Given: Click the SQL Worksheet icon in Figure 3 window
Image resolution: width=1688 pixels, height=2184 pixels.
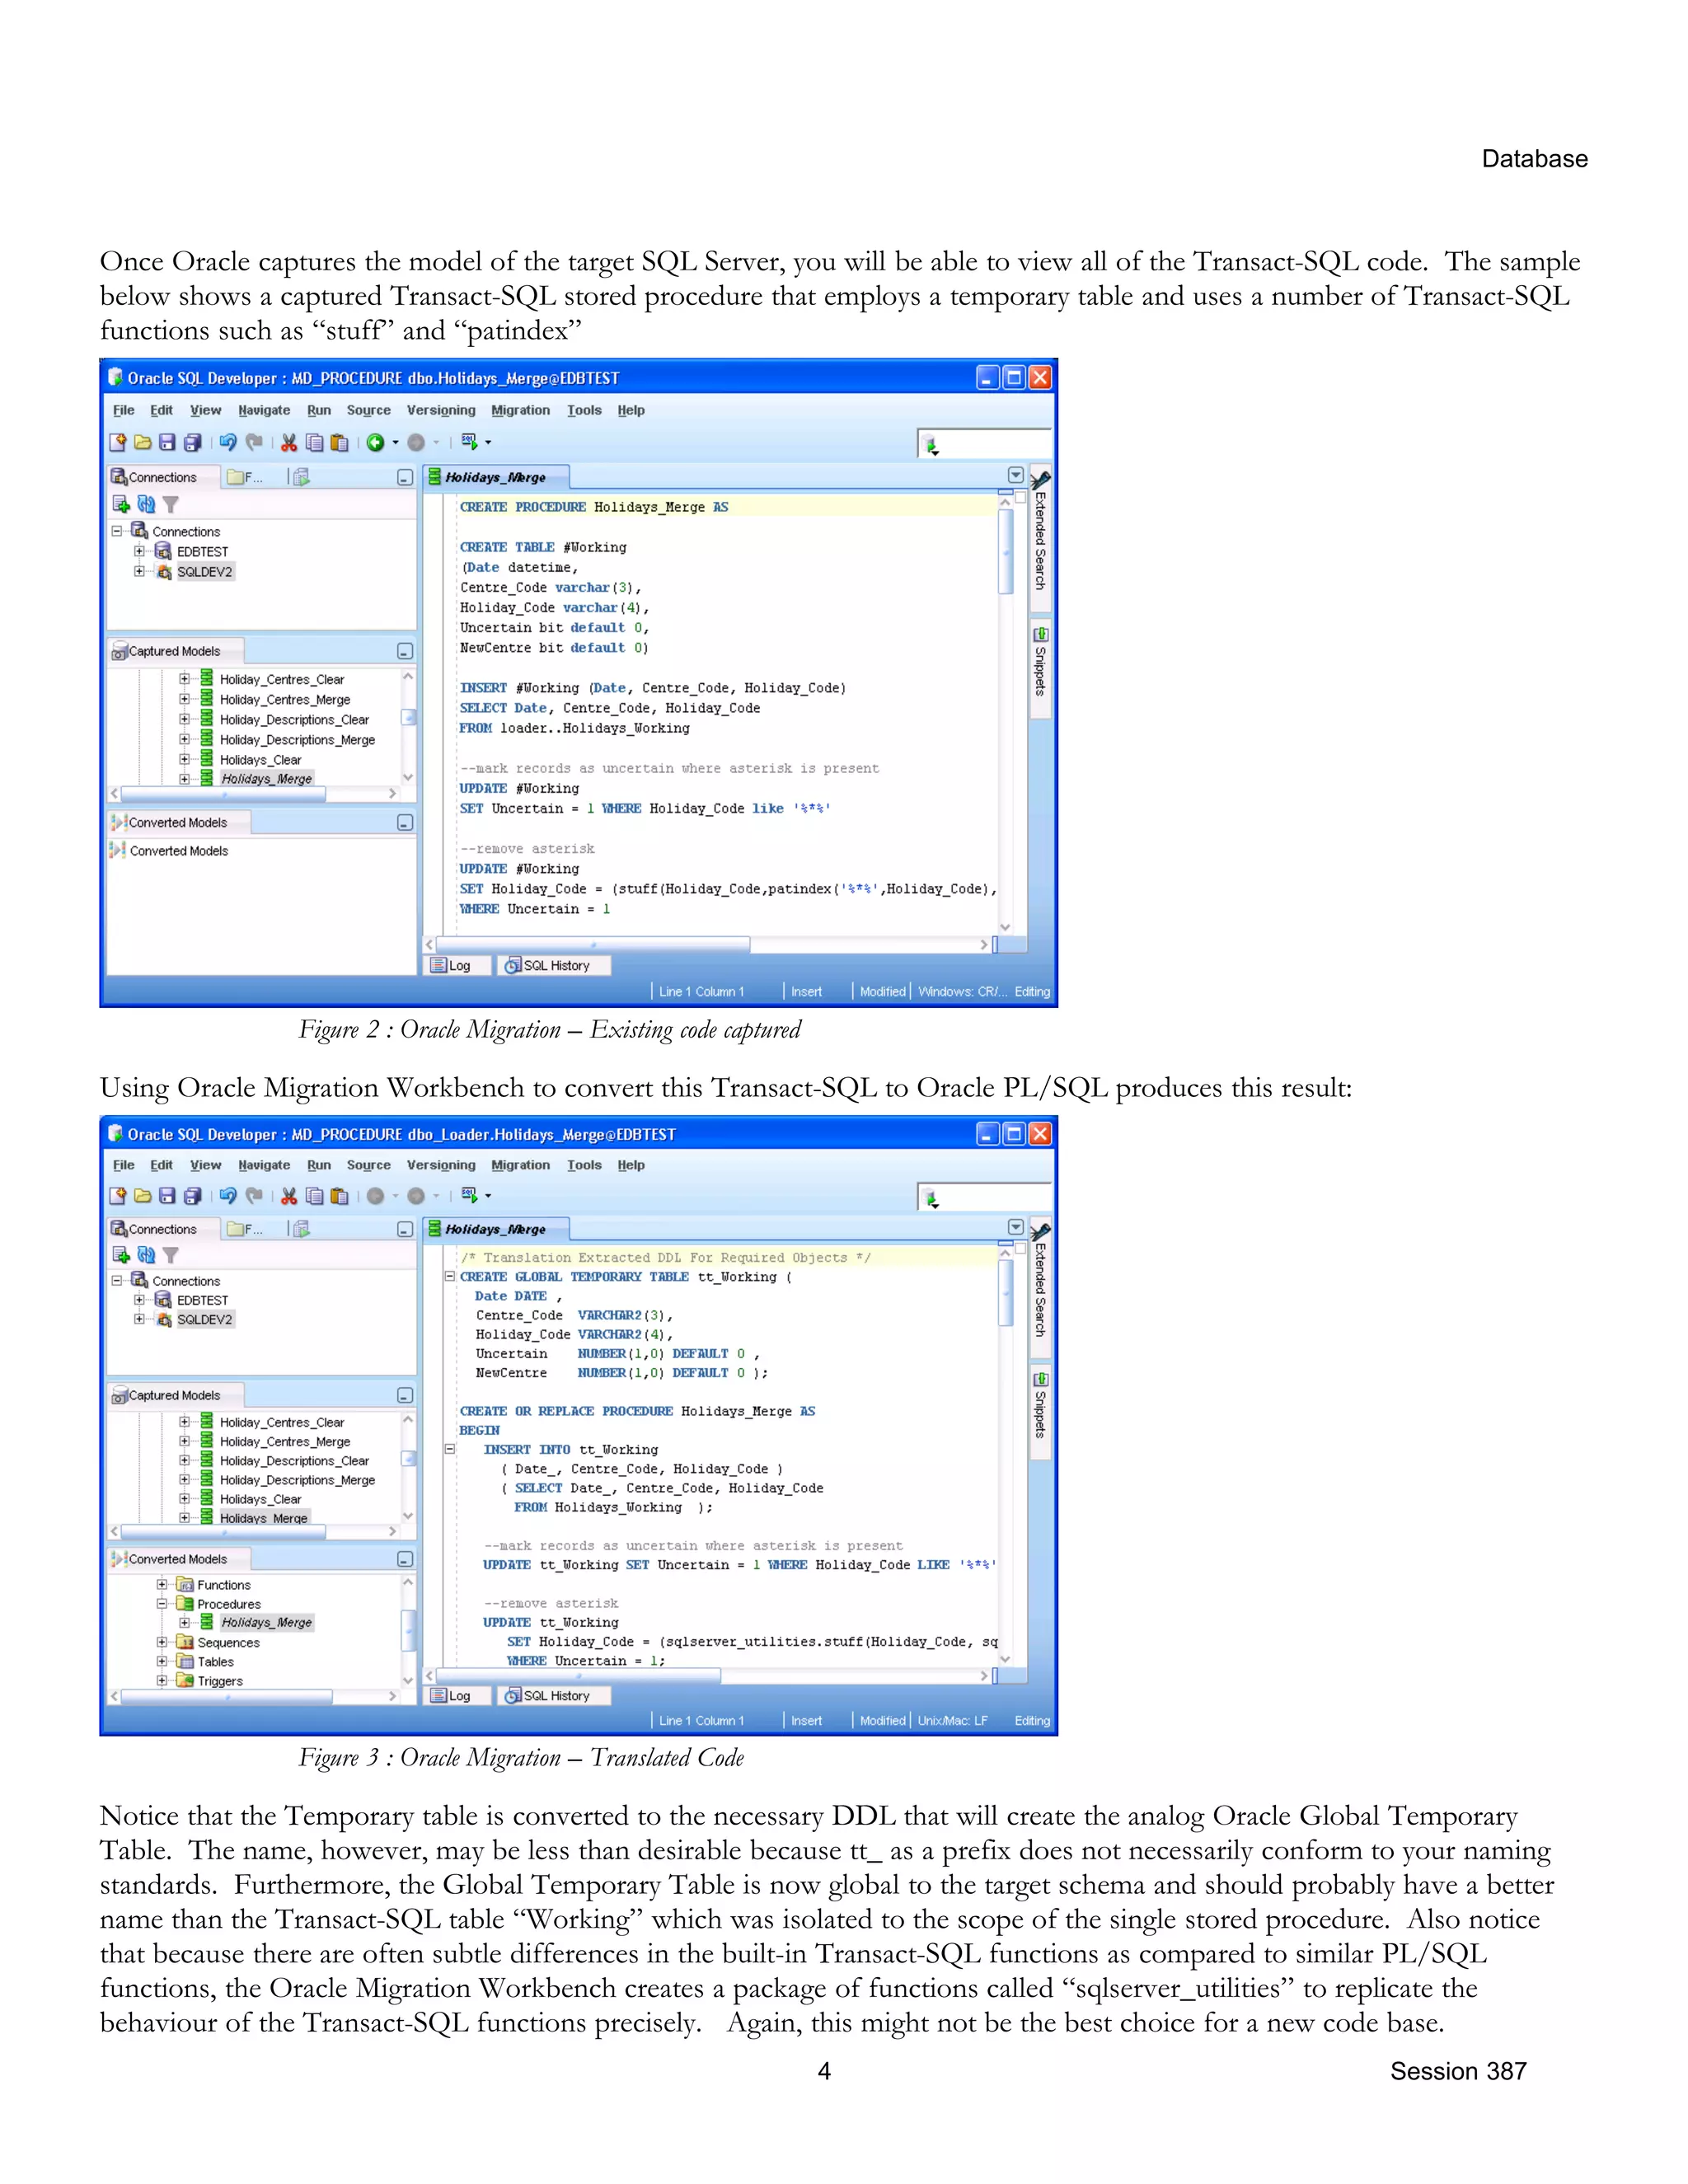Looking at the screenshot, I should click(469, 1194).
